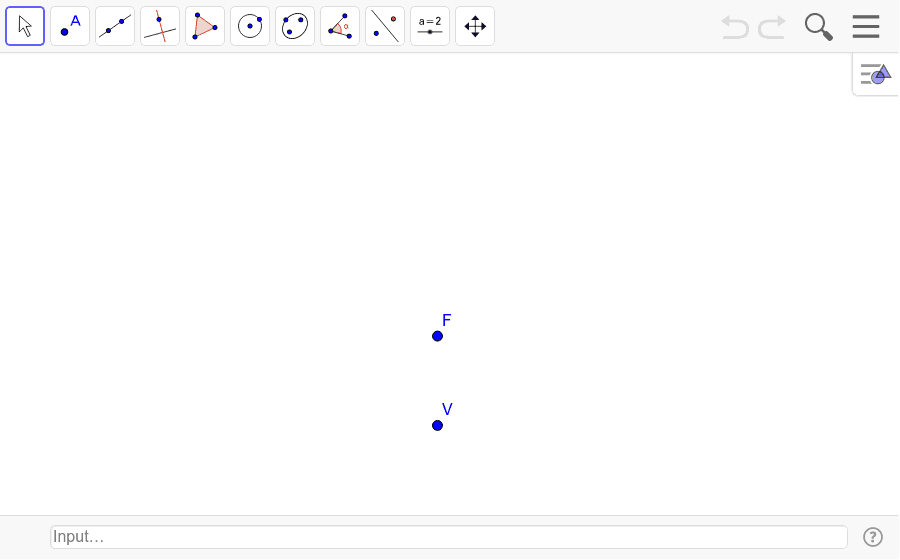Select the Line through two points tool
This screenshot has height=560, width=900.
coord(115,26)
